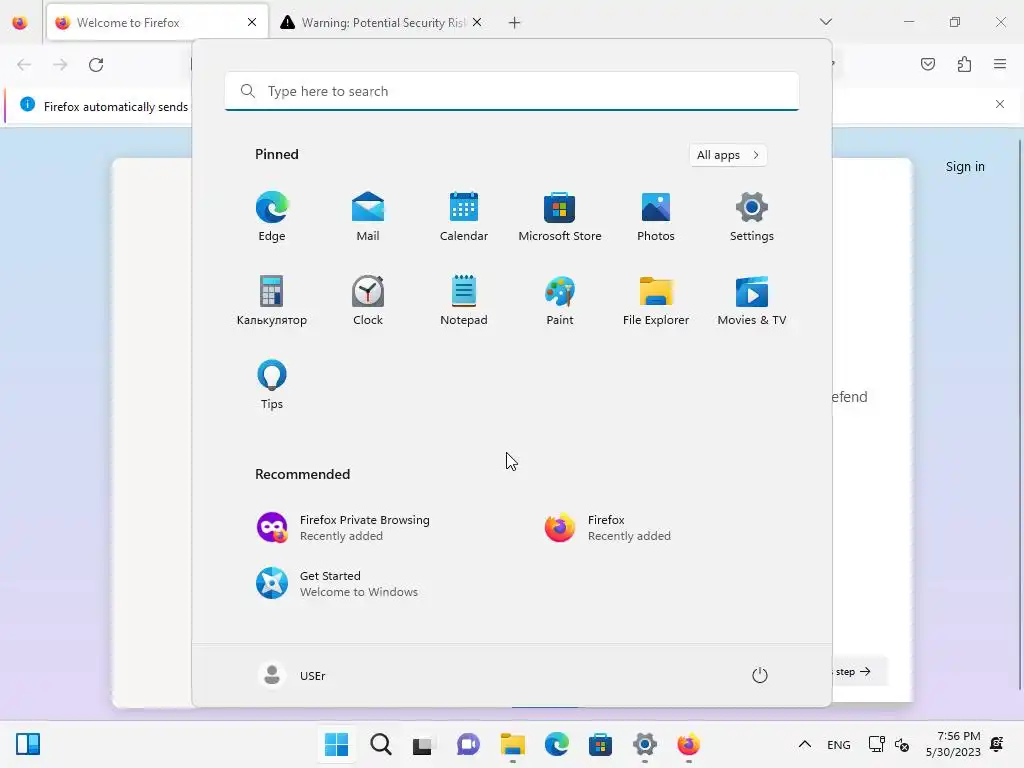Launch the Photos app
Image resolution: width=1024 pixels, height=768 pixels.
pos(656,217)
